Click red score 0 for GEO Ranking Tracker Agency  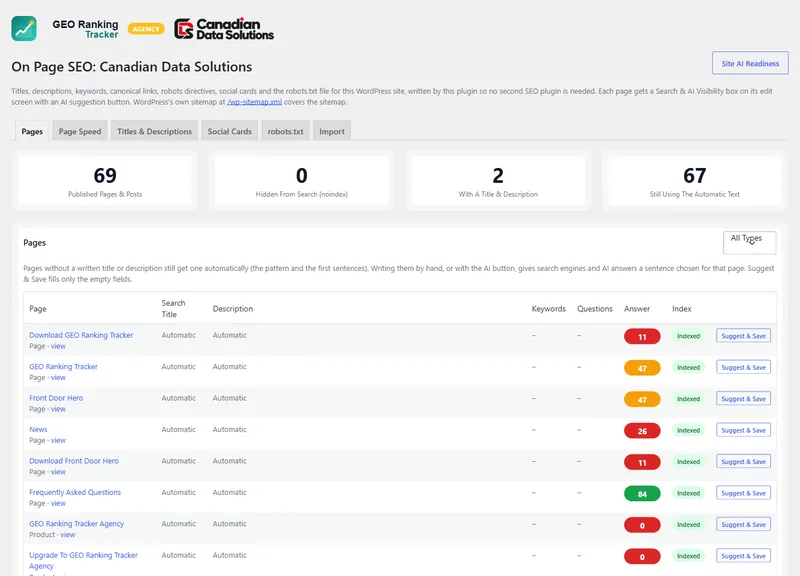(642, 525)
